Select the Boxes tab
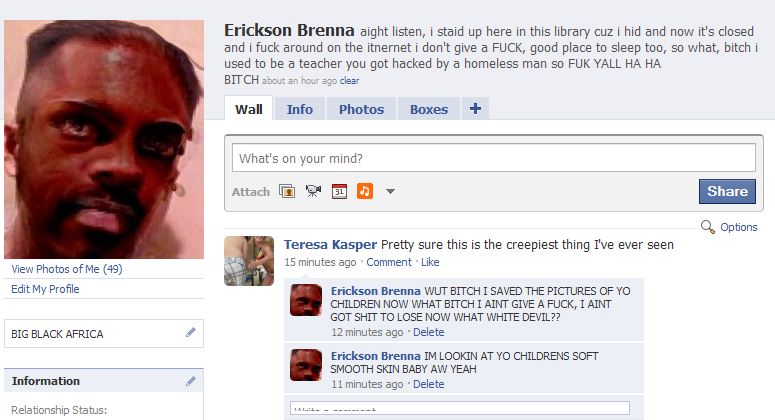Screen dimensions: 775x420 429,109
